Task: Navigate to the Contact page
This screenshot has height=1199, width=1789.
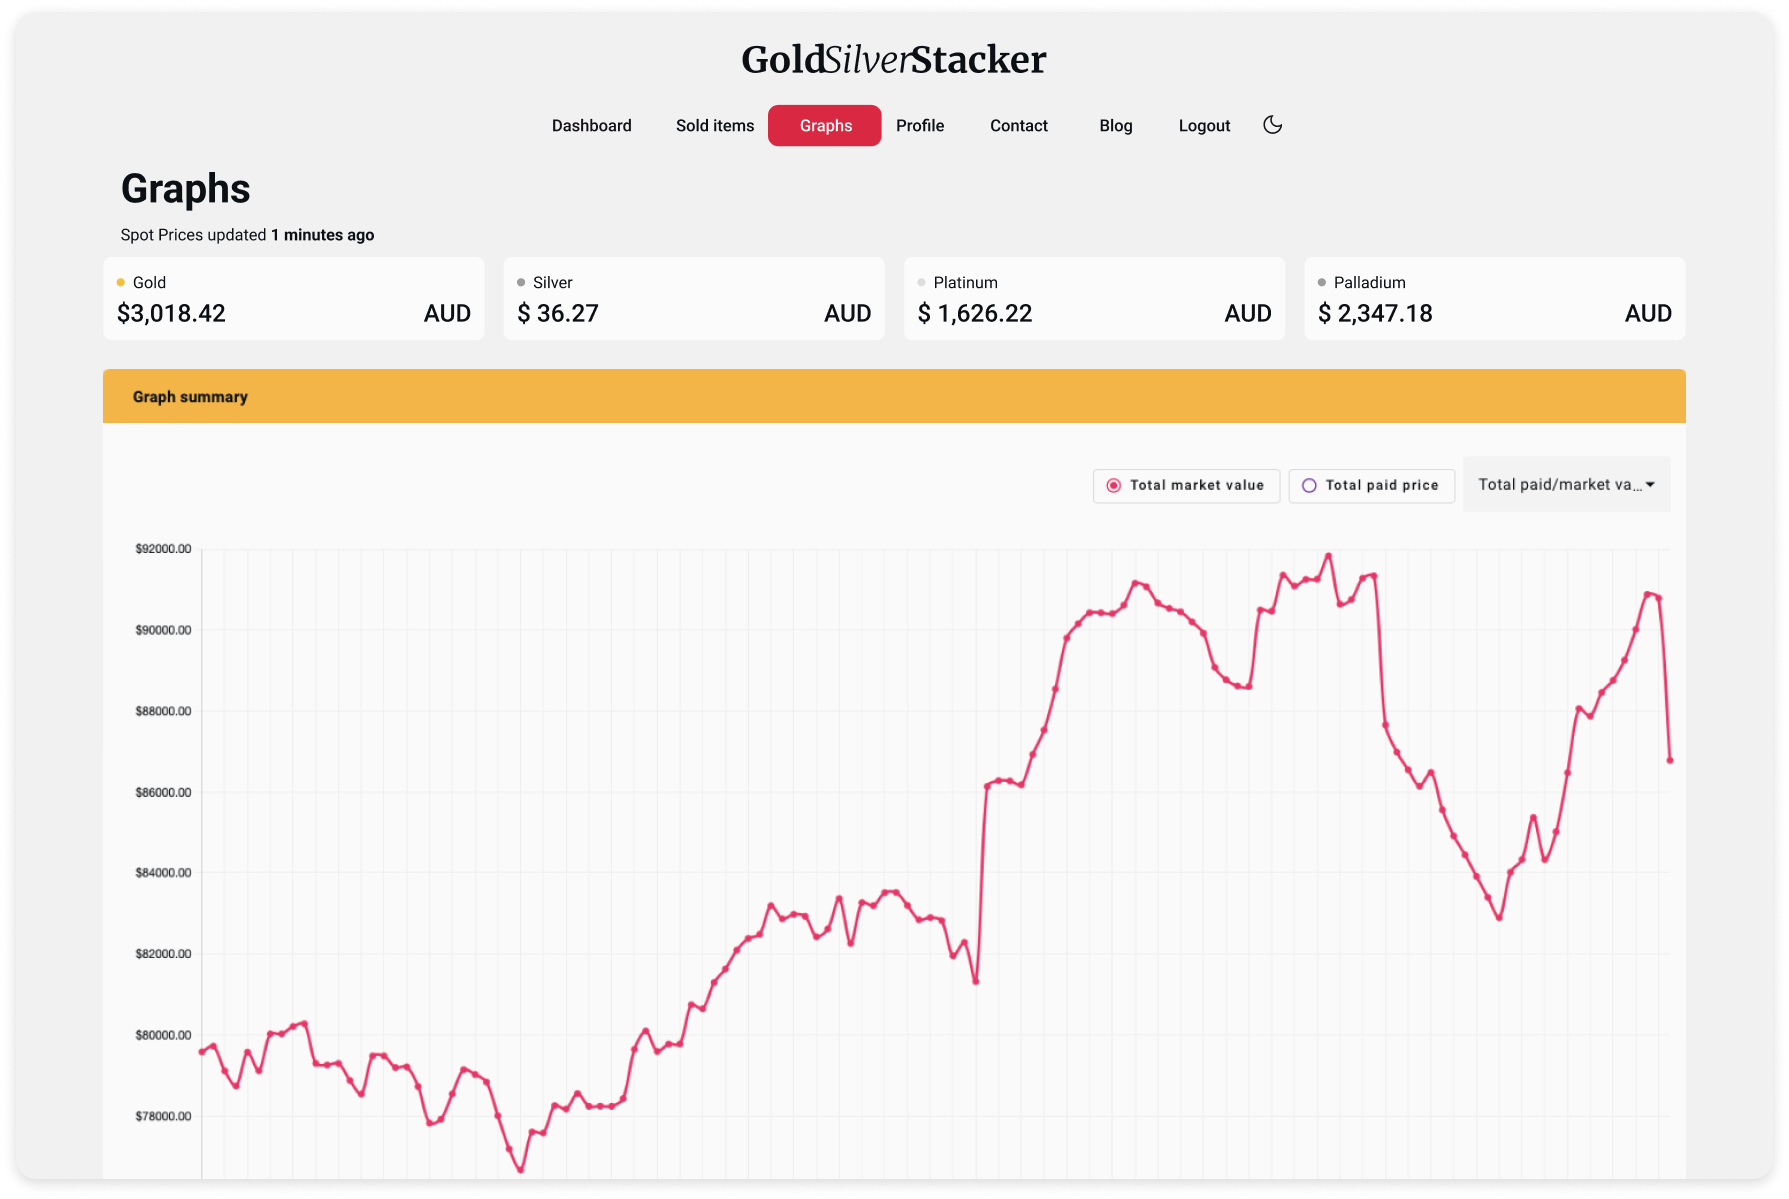Action: point(1018,126)
